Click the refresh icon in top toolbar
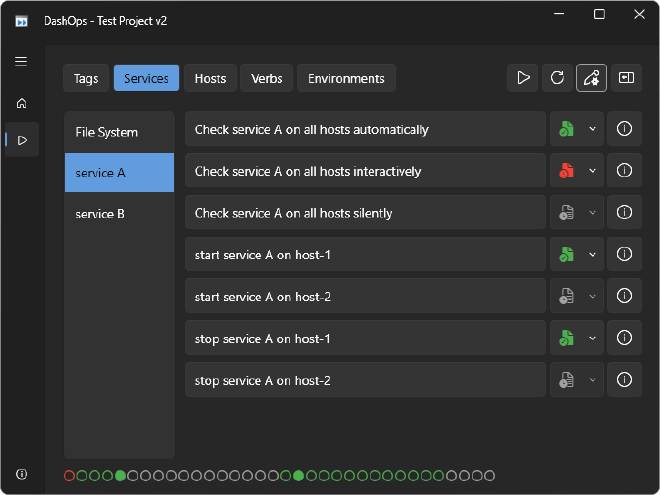The image size is (660, 495). (x=557, y=78)
